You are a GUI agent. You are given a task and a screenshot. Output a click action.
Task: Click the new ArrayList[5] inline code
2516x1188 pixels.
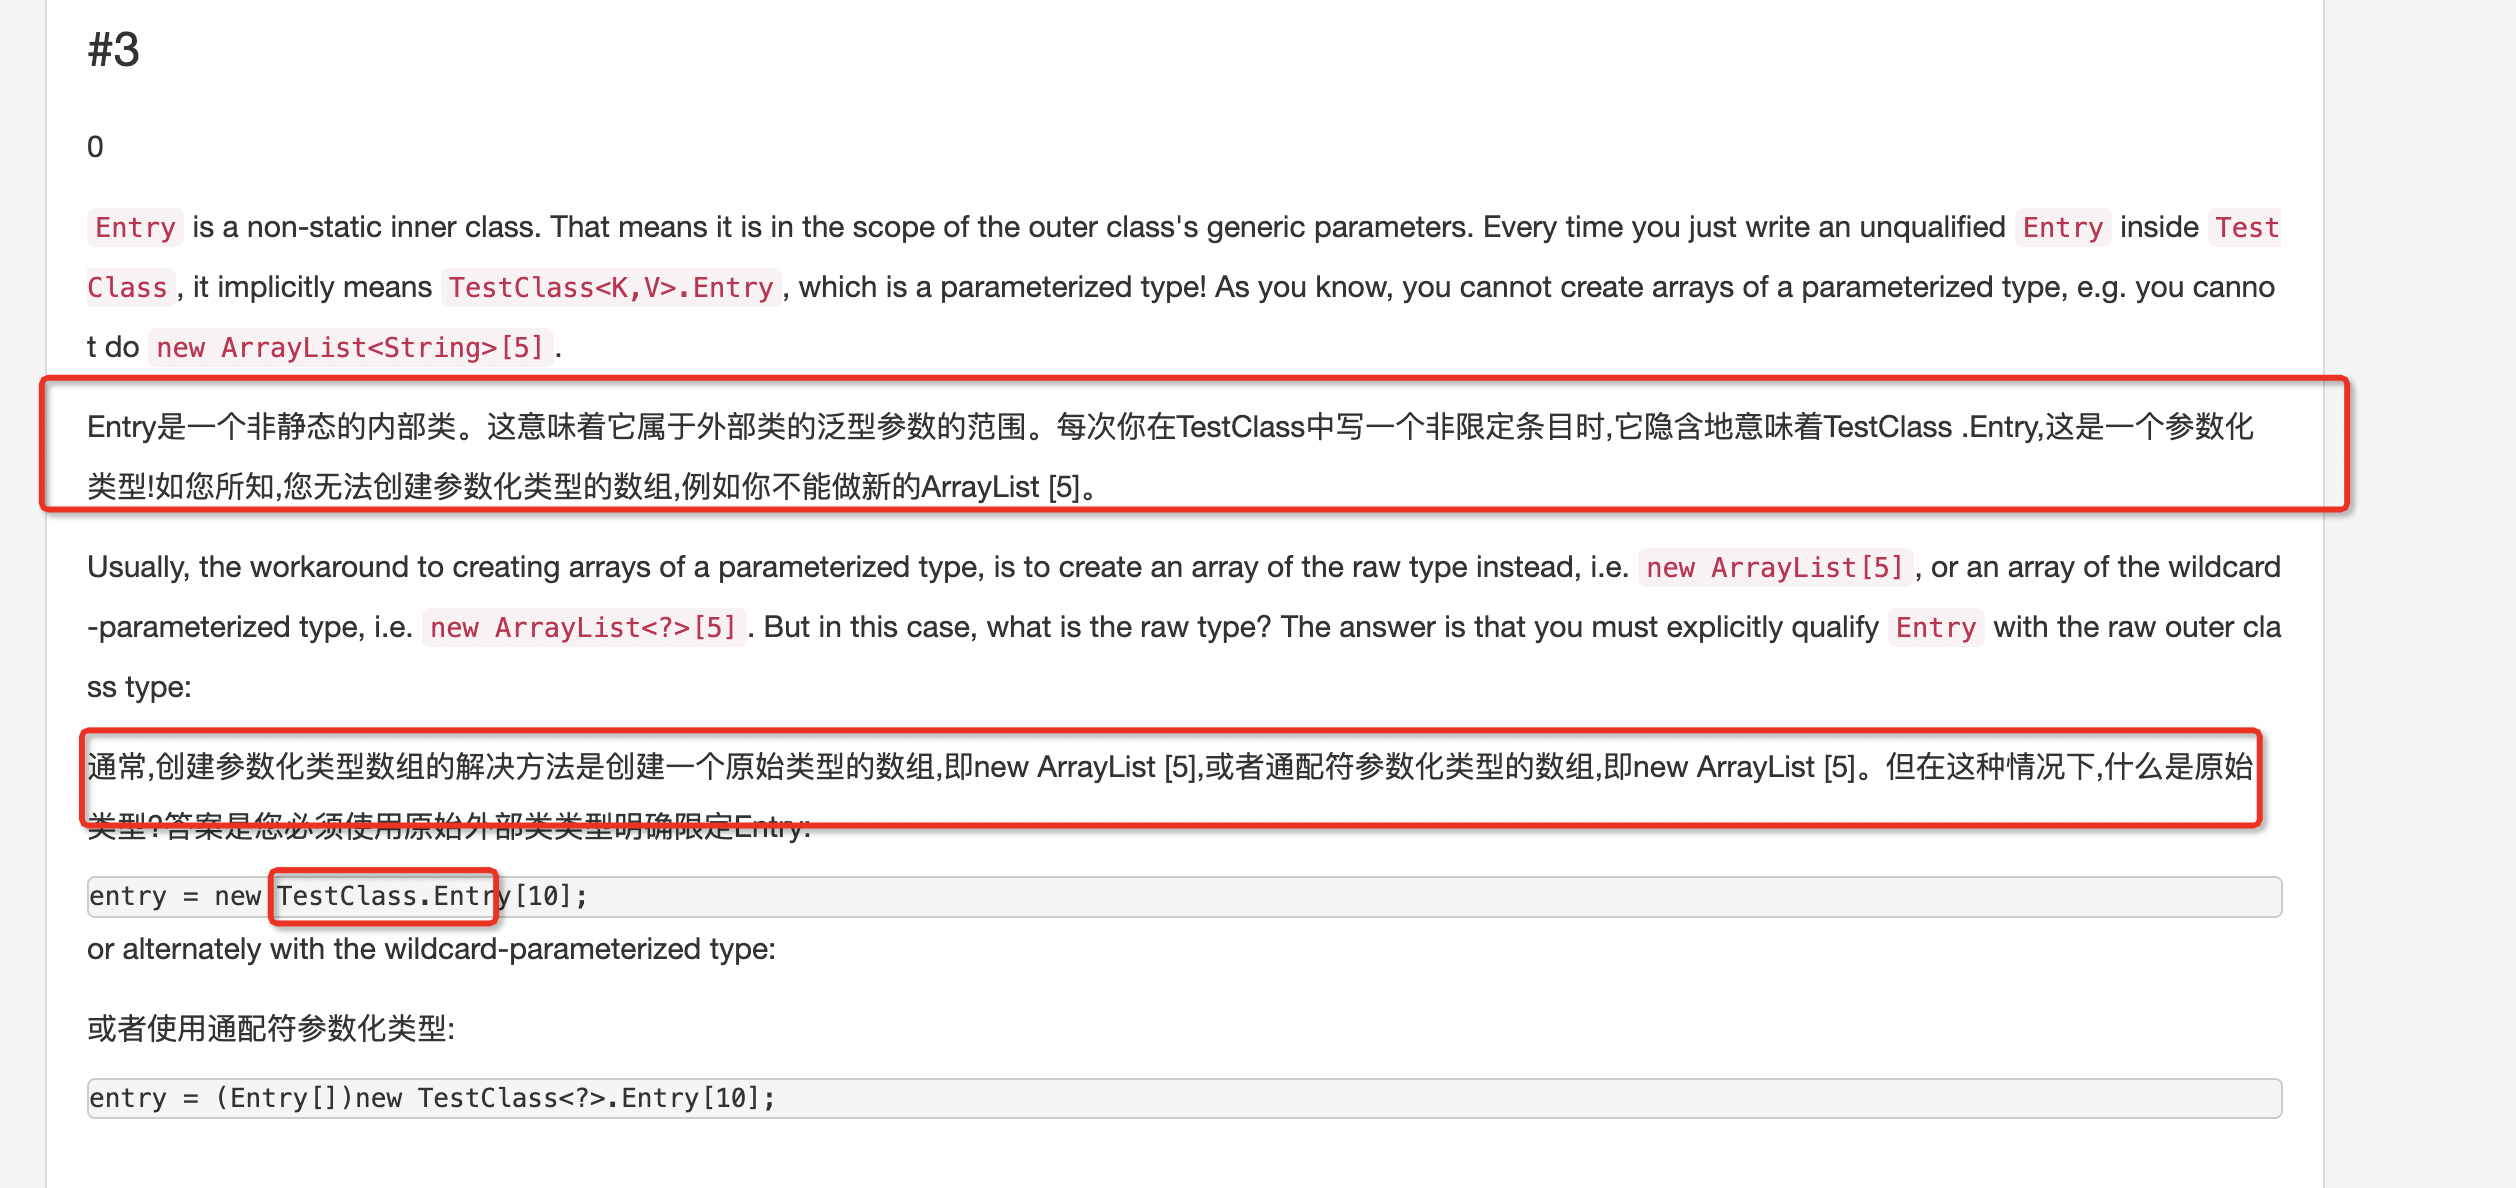tap(1774, 568)
